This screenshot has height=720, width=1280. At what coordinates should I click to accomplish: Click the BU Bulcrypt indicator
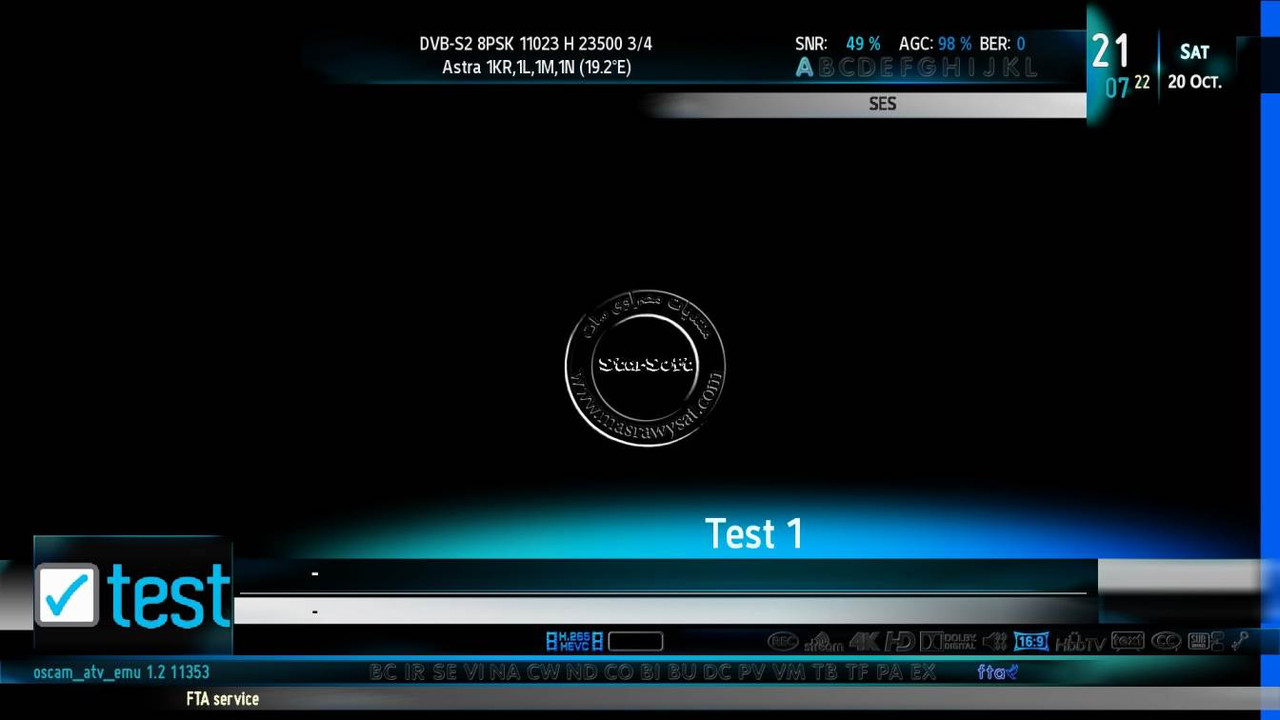[683, 672]
